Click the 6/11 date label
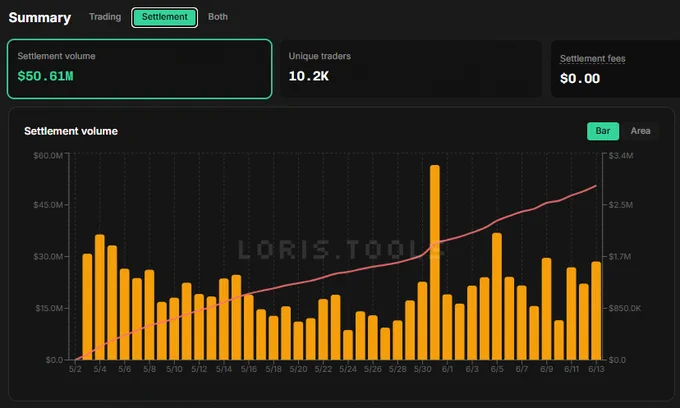The height and width of the screenshot is (408, 680). coord(572,369)
